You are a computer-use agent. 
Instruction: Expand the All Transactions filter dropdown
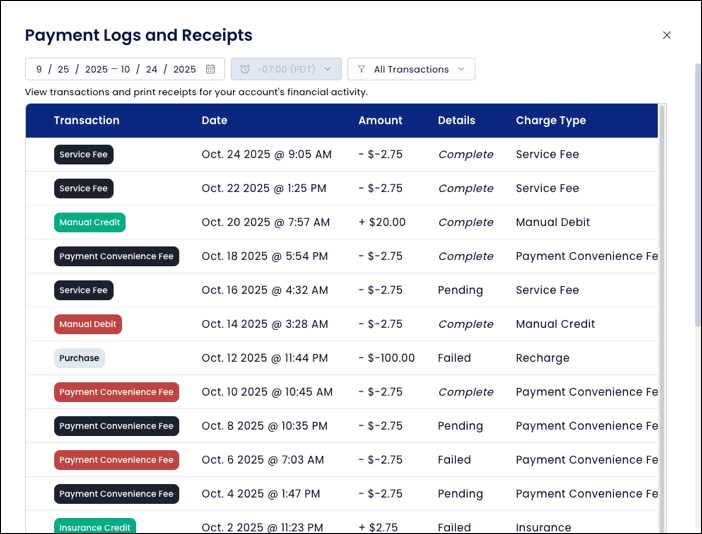point(411,69)
